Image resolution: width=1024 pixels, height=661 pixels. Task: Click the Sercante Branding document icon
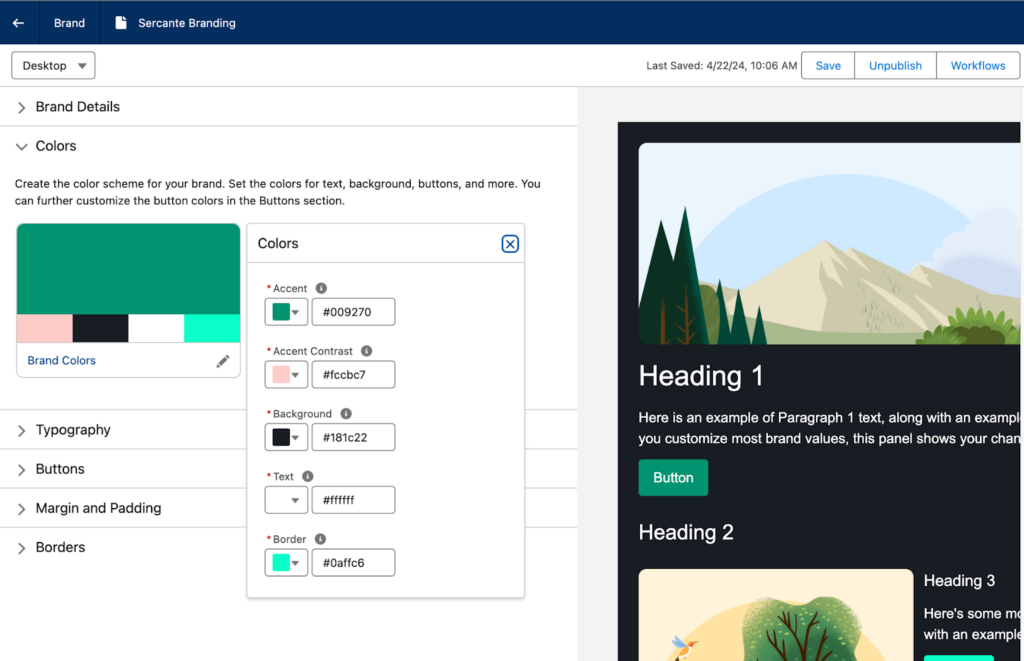click(x=121, y=23)
